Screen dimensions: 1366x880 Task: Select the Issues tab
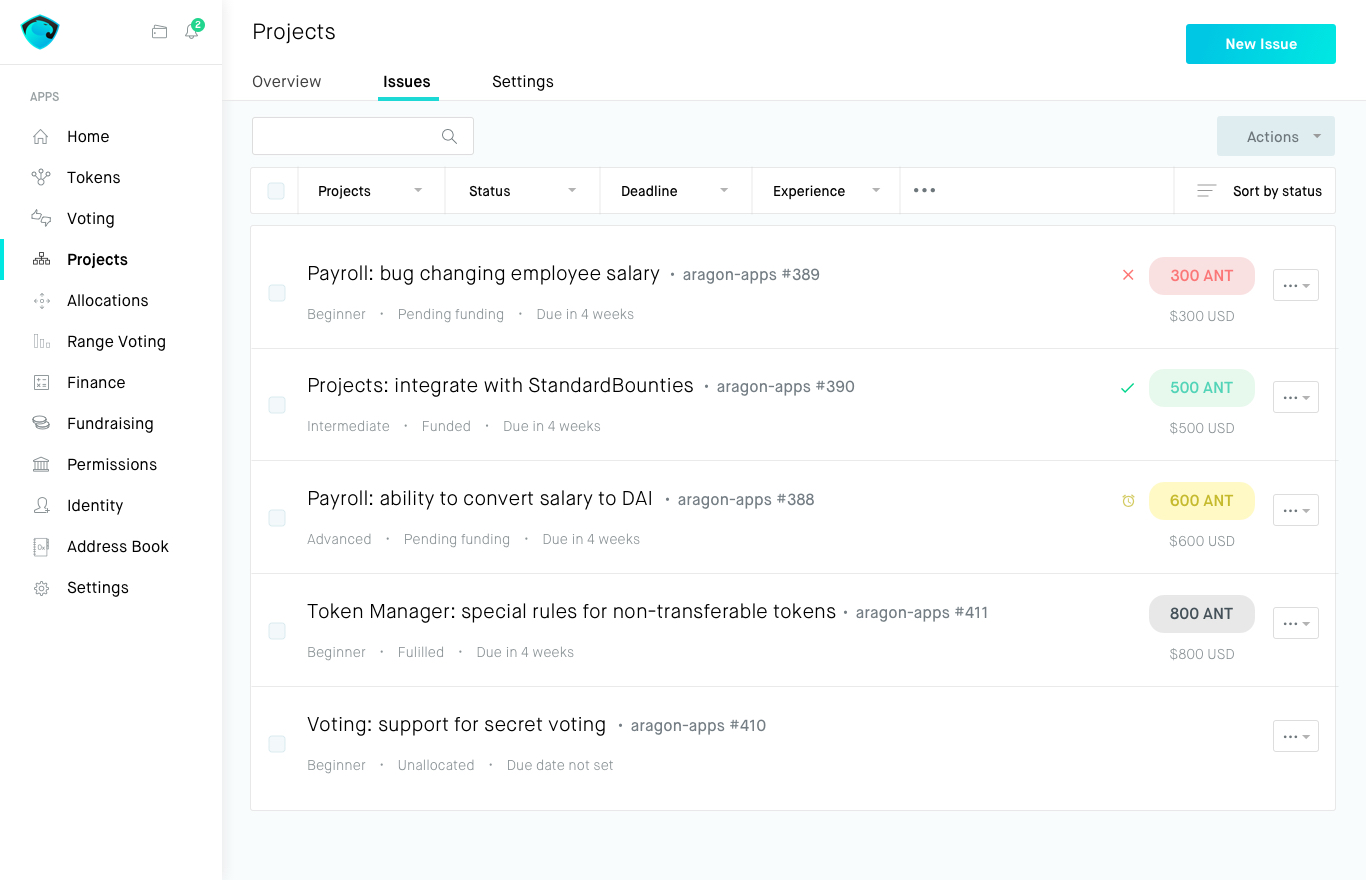(x=407, y=82)
